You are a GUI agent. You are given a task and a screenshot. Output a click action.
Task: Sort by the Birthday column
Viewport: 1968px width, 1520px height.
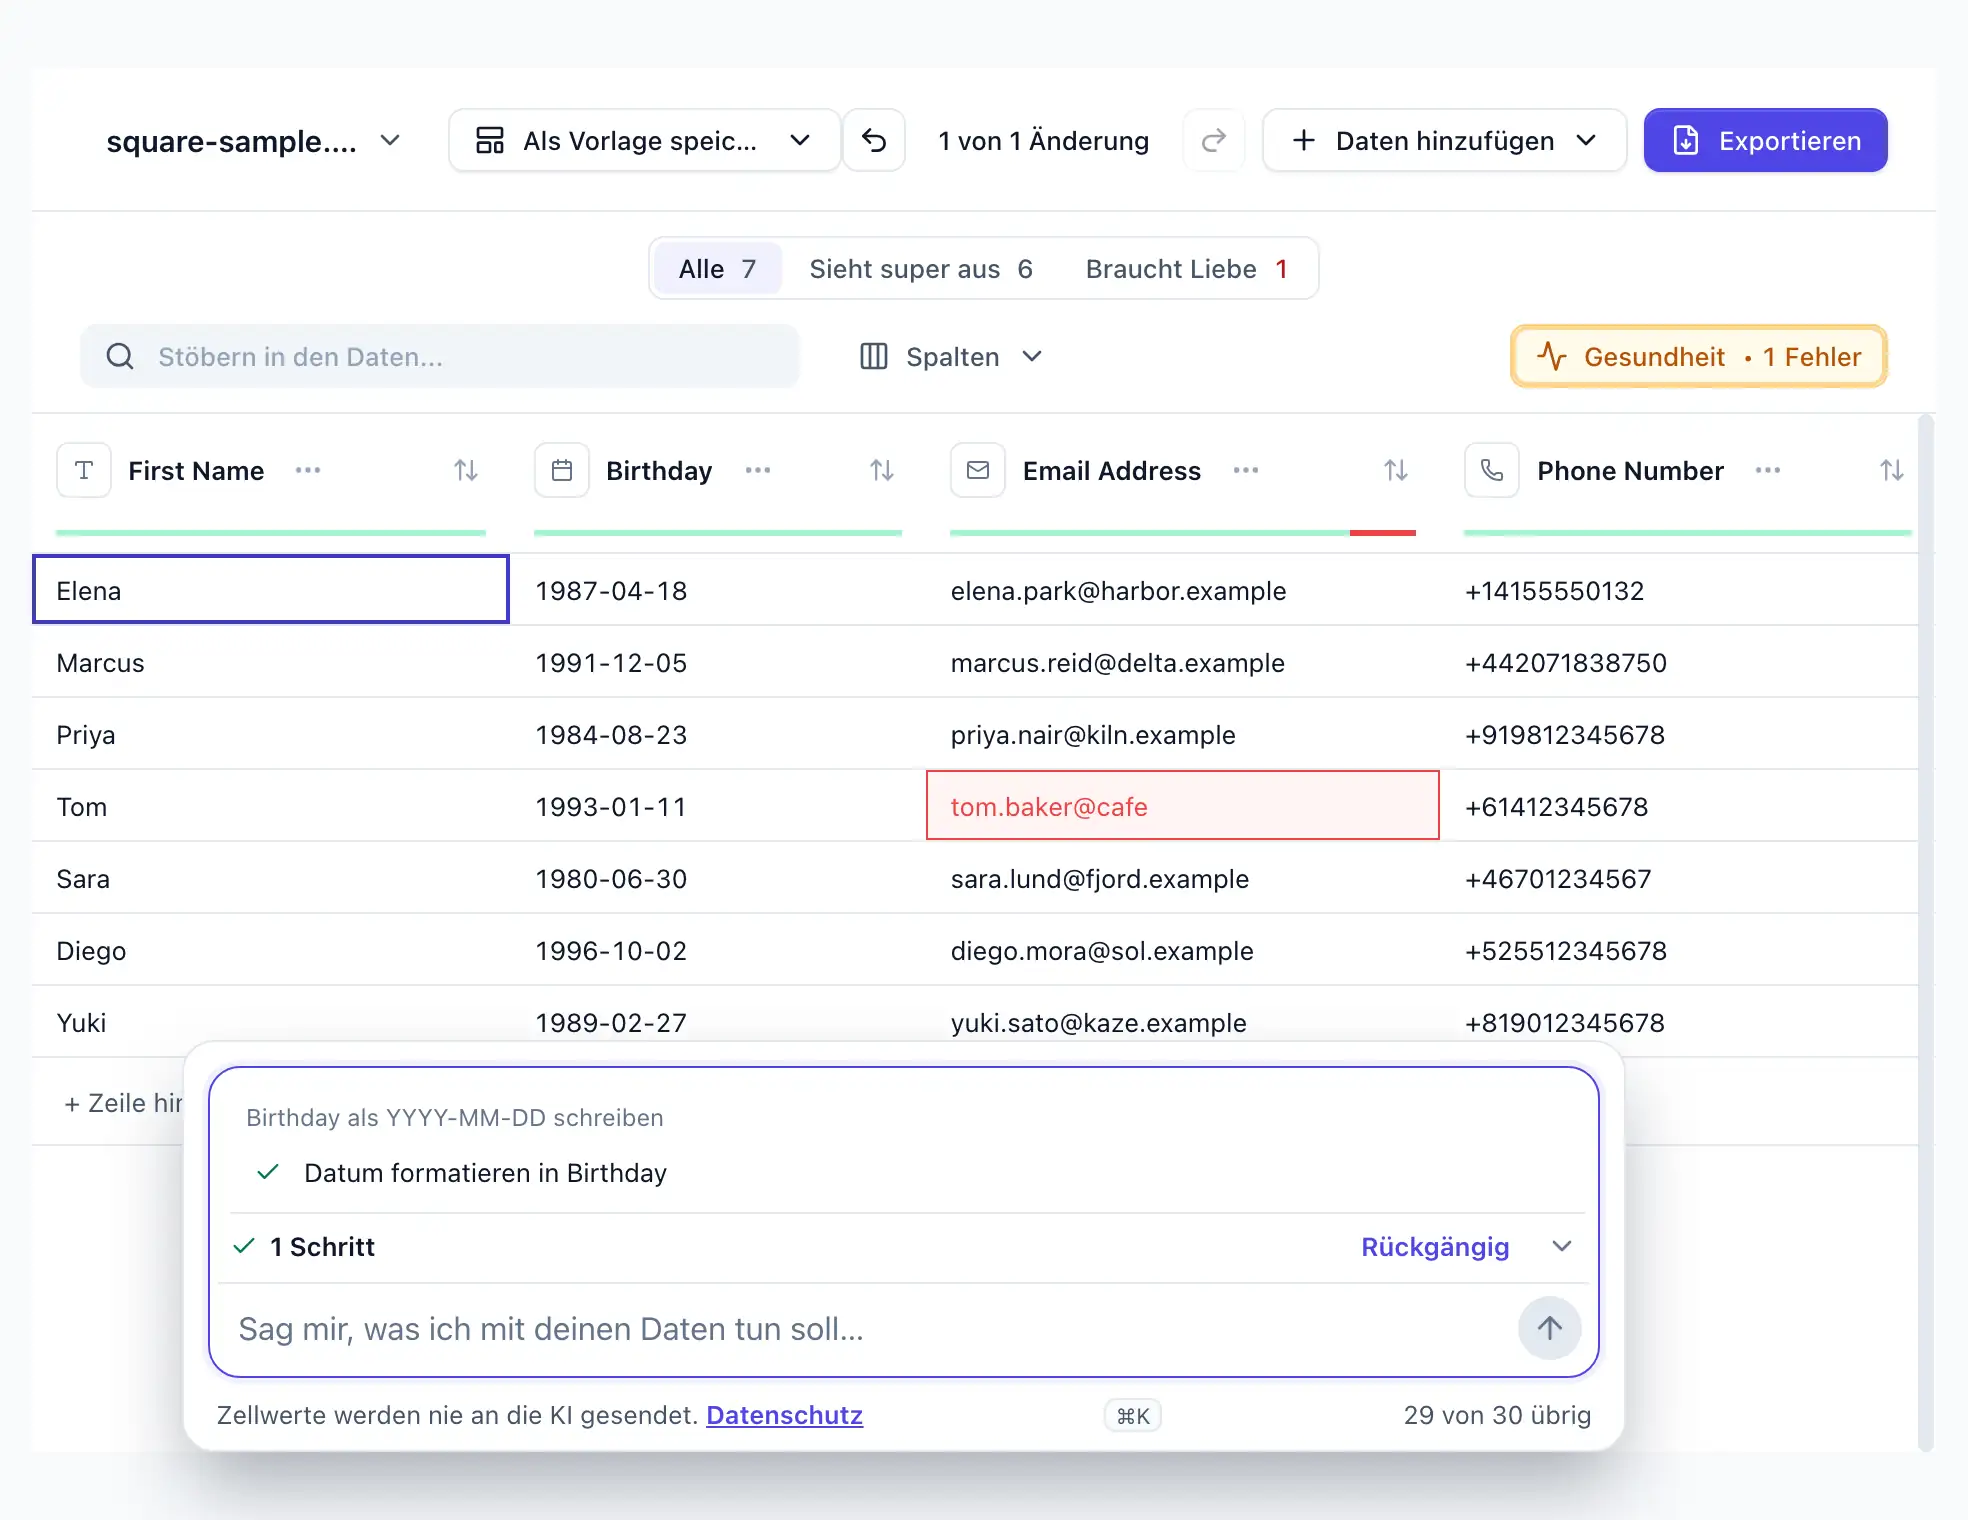(x=882, y=470)
